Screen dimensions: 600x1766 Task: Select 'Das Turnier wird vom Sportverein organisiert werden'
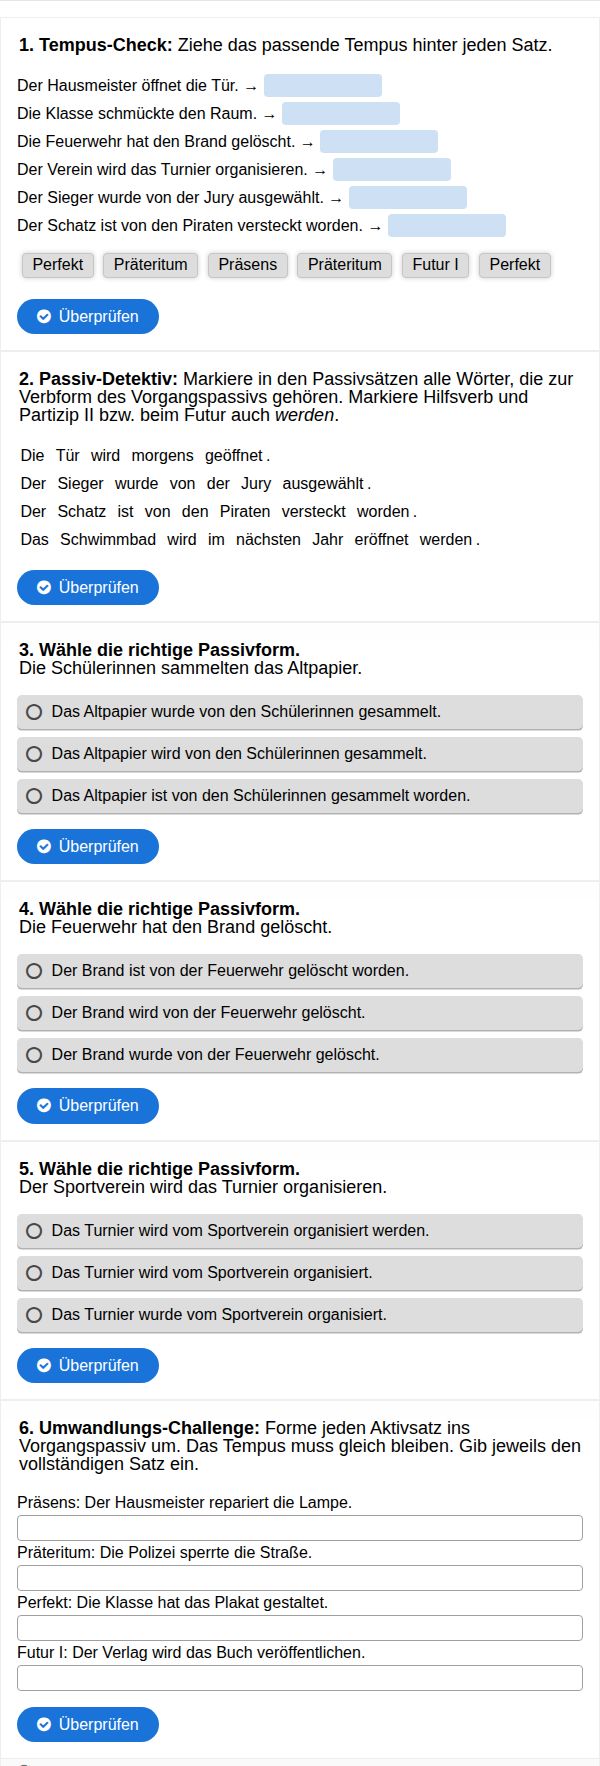click(300, 1231)
